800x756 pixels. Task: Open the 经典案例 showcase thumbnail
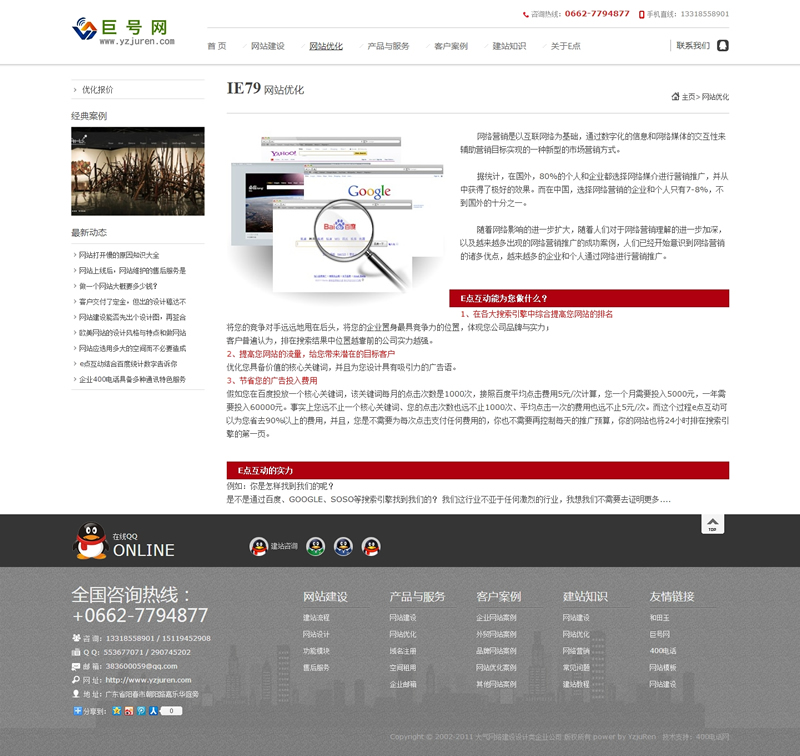[x=138, y=171]
